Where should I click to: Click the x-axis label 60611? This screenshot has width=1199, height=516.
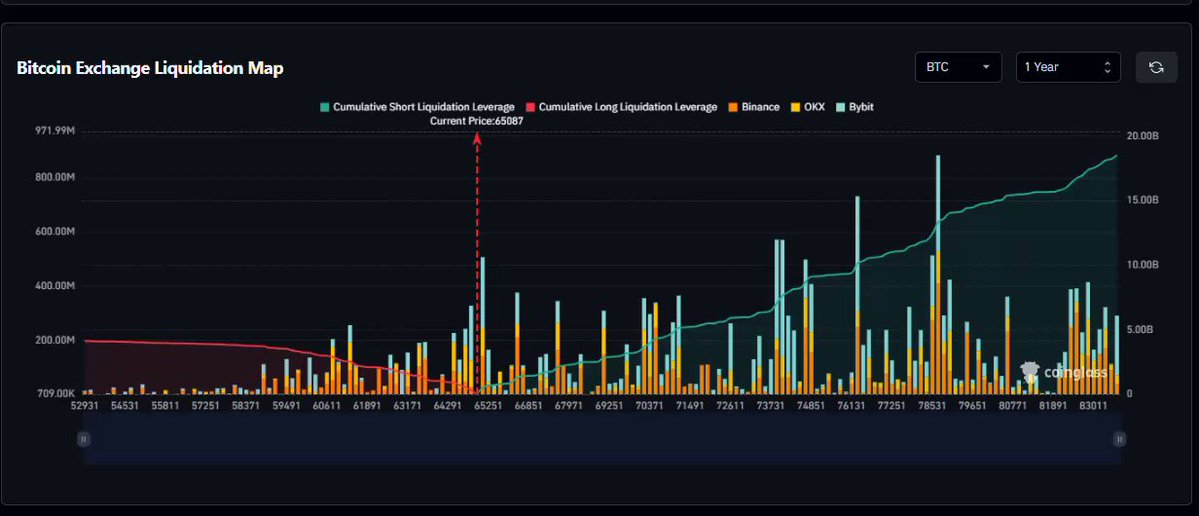(x=327, y=405)
